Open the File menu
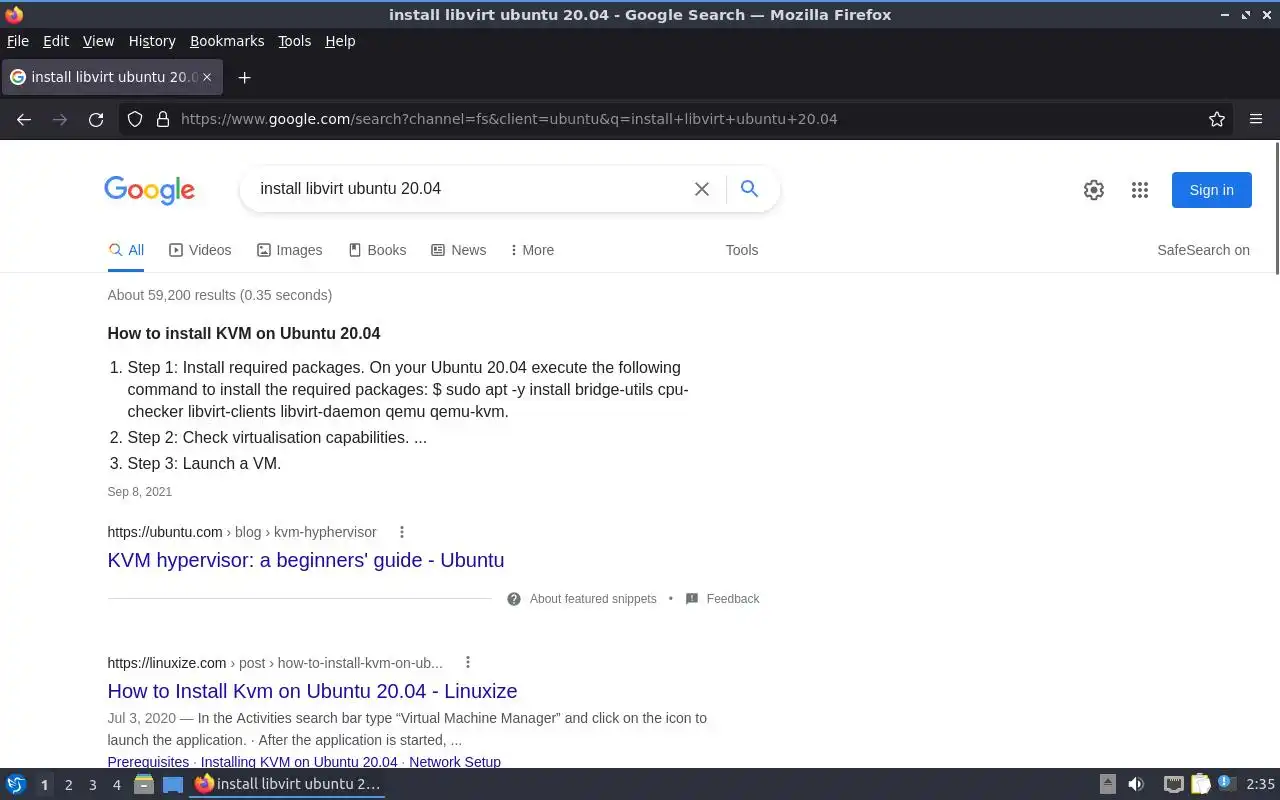Screen dimensions: 1280x800 (x=18, y=41)
